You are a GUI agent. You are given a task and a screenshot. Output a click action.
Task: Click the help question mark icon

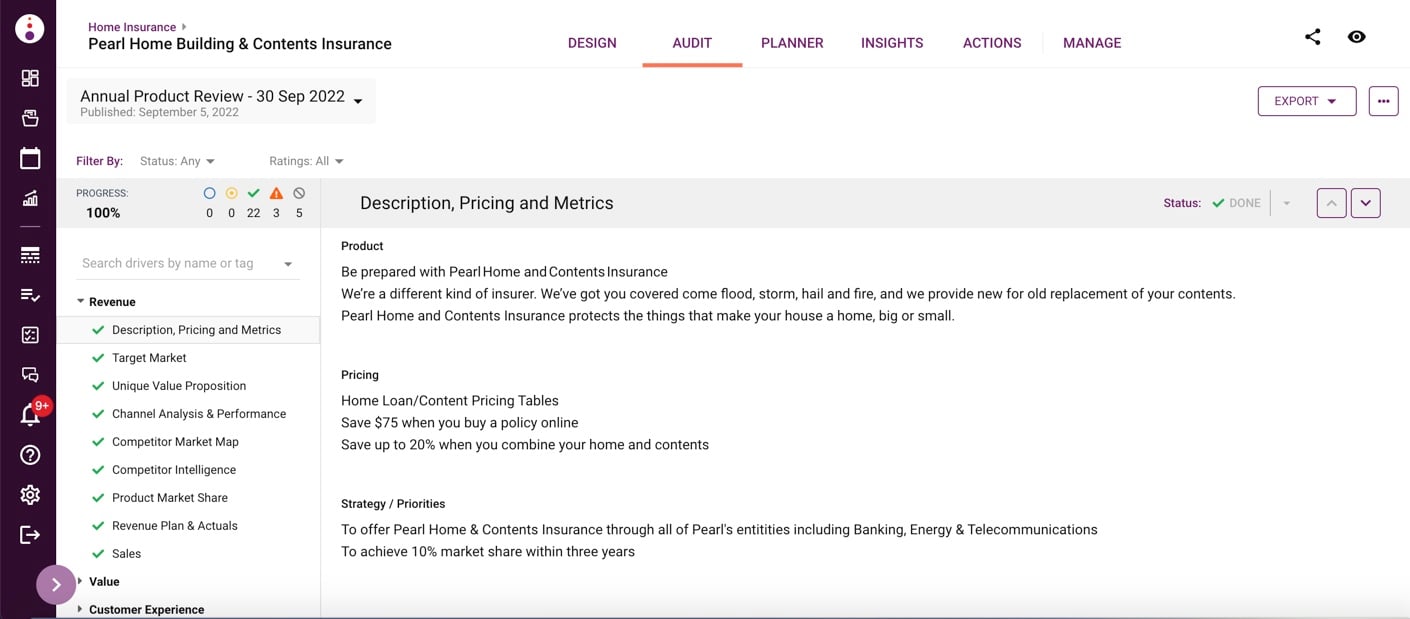click(30, 455)
